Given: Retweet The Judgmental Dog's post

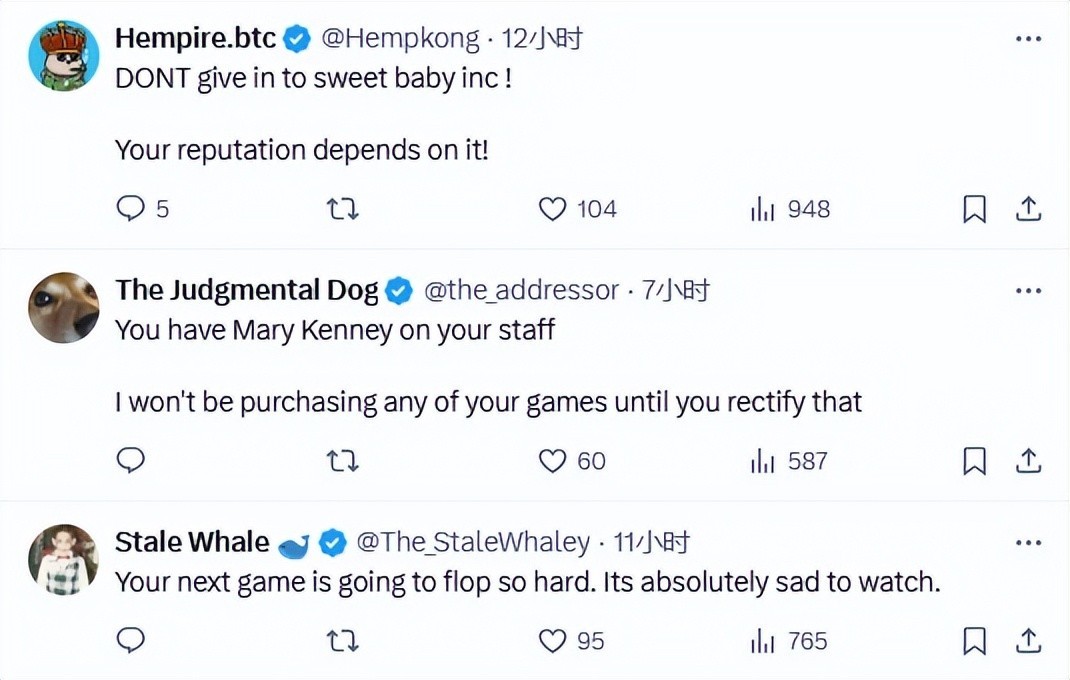Looking at the screenshot, I should click(343, 460).
